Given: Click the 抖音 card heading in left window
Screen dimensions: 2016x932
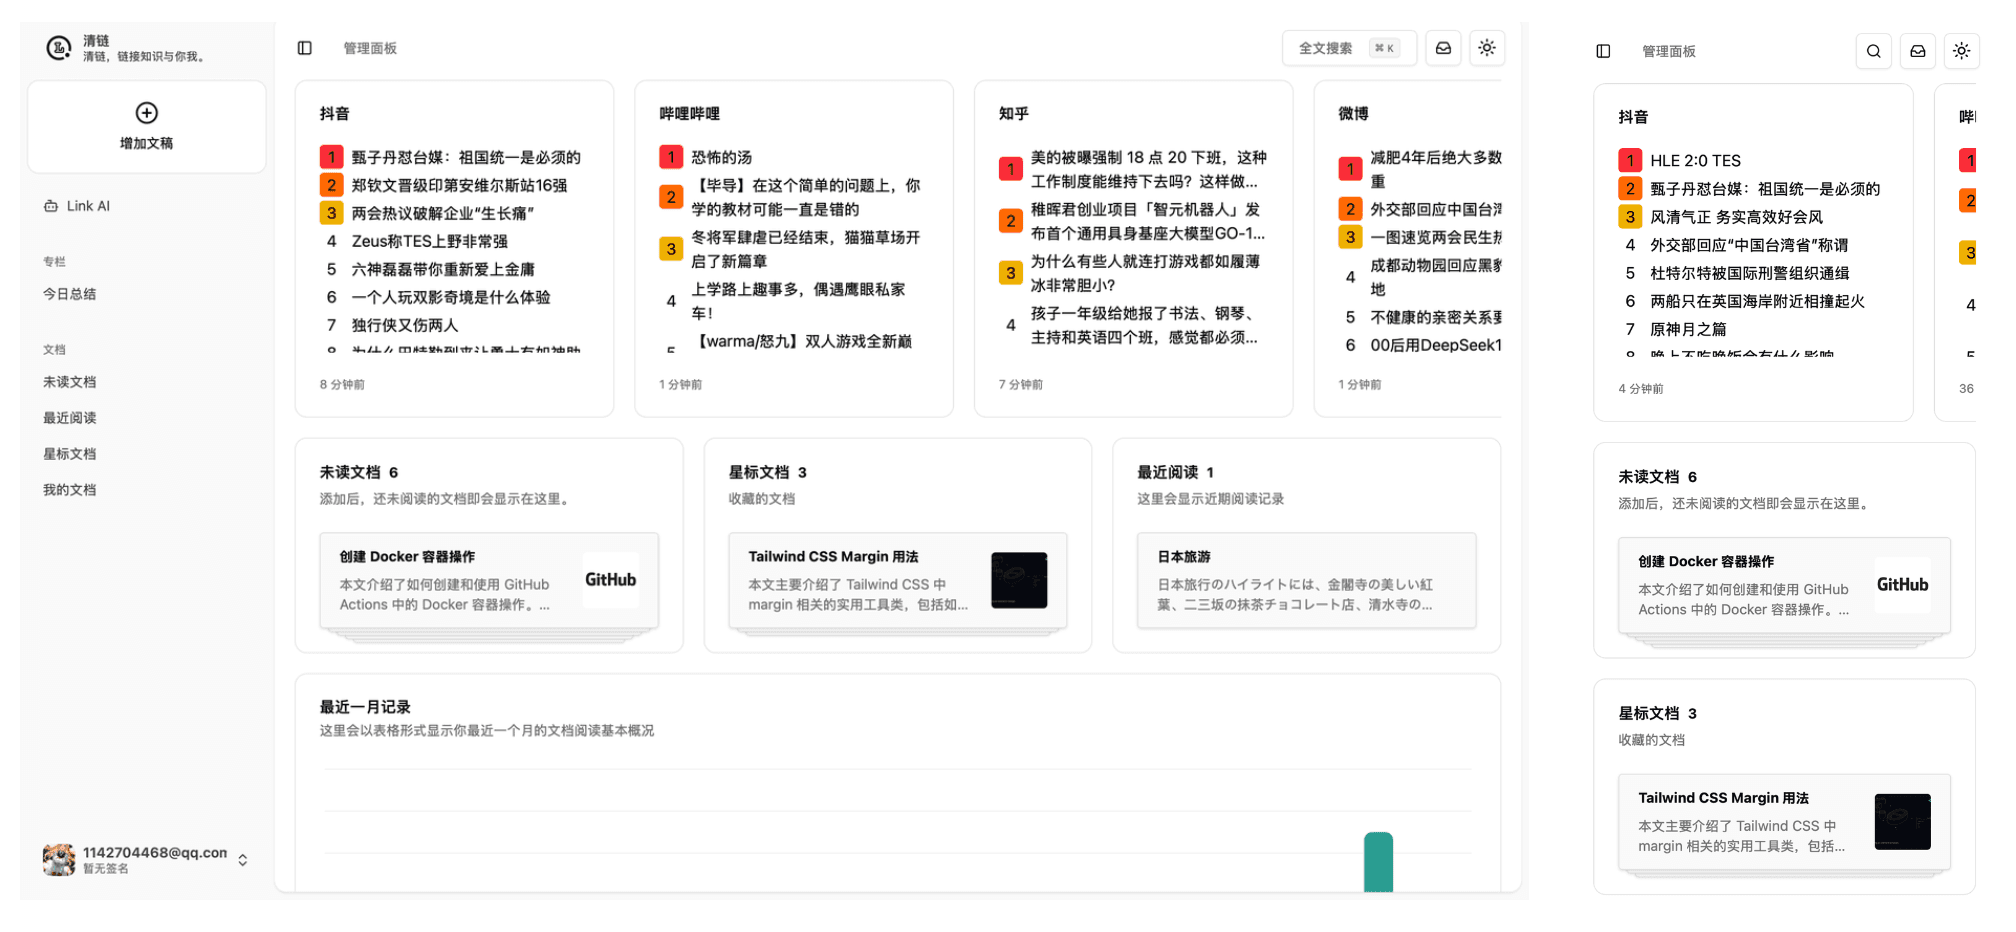Looking at the screenshot, I should 335,113.
